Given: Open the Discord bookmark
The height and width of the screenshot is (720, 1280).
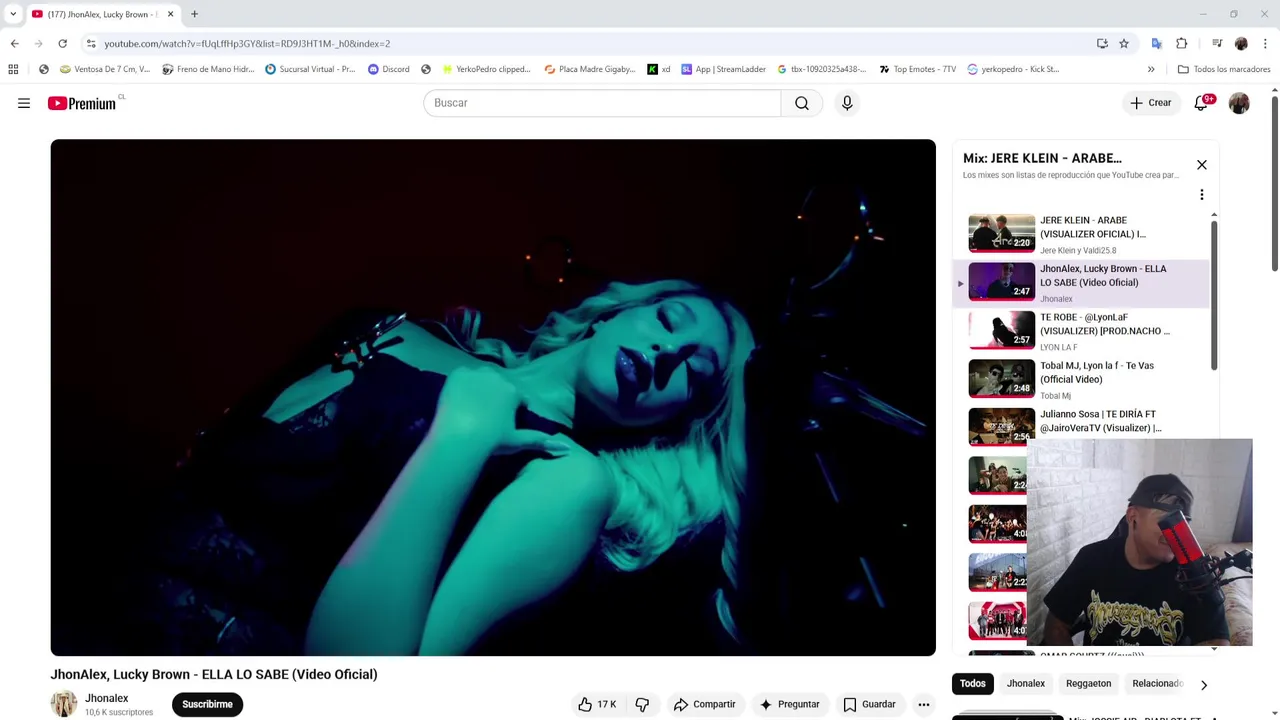Looking at the screenshot, I should 389,69.
